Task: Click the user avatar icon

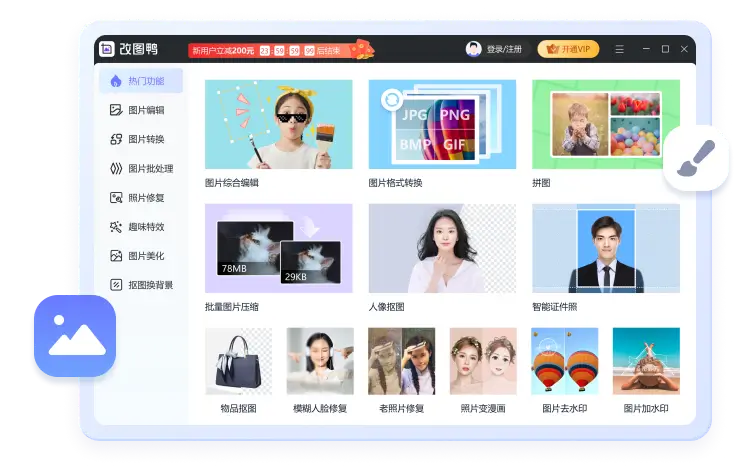Action: pos(473,49)
